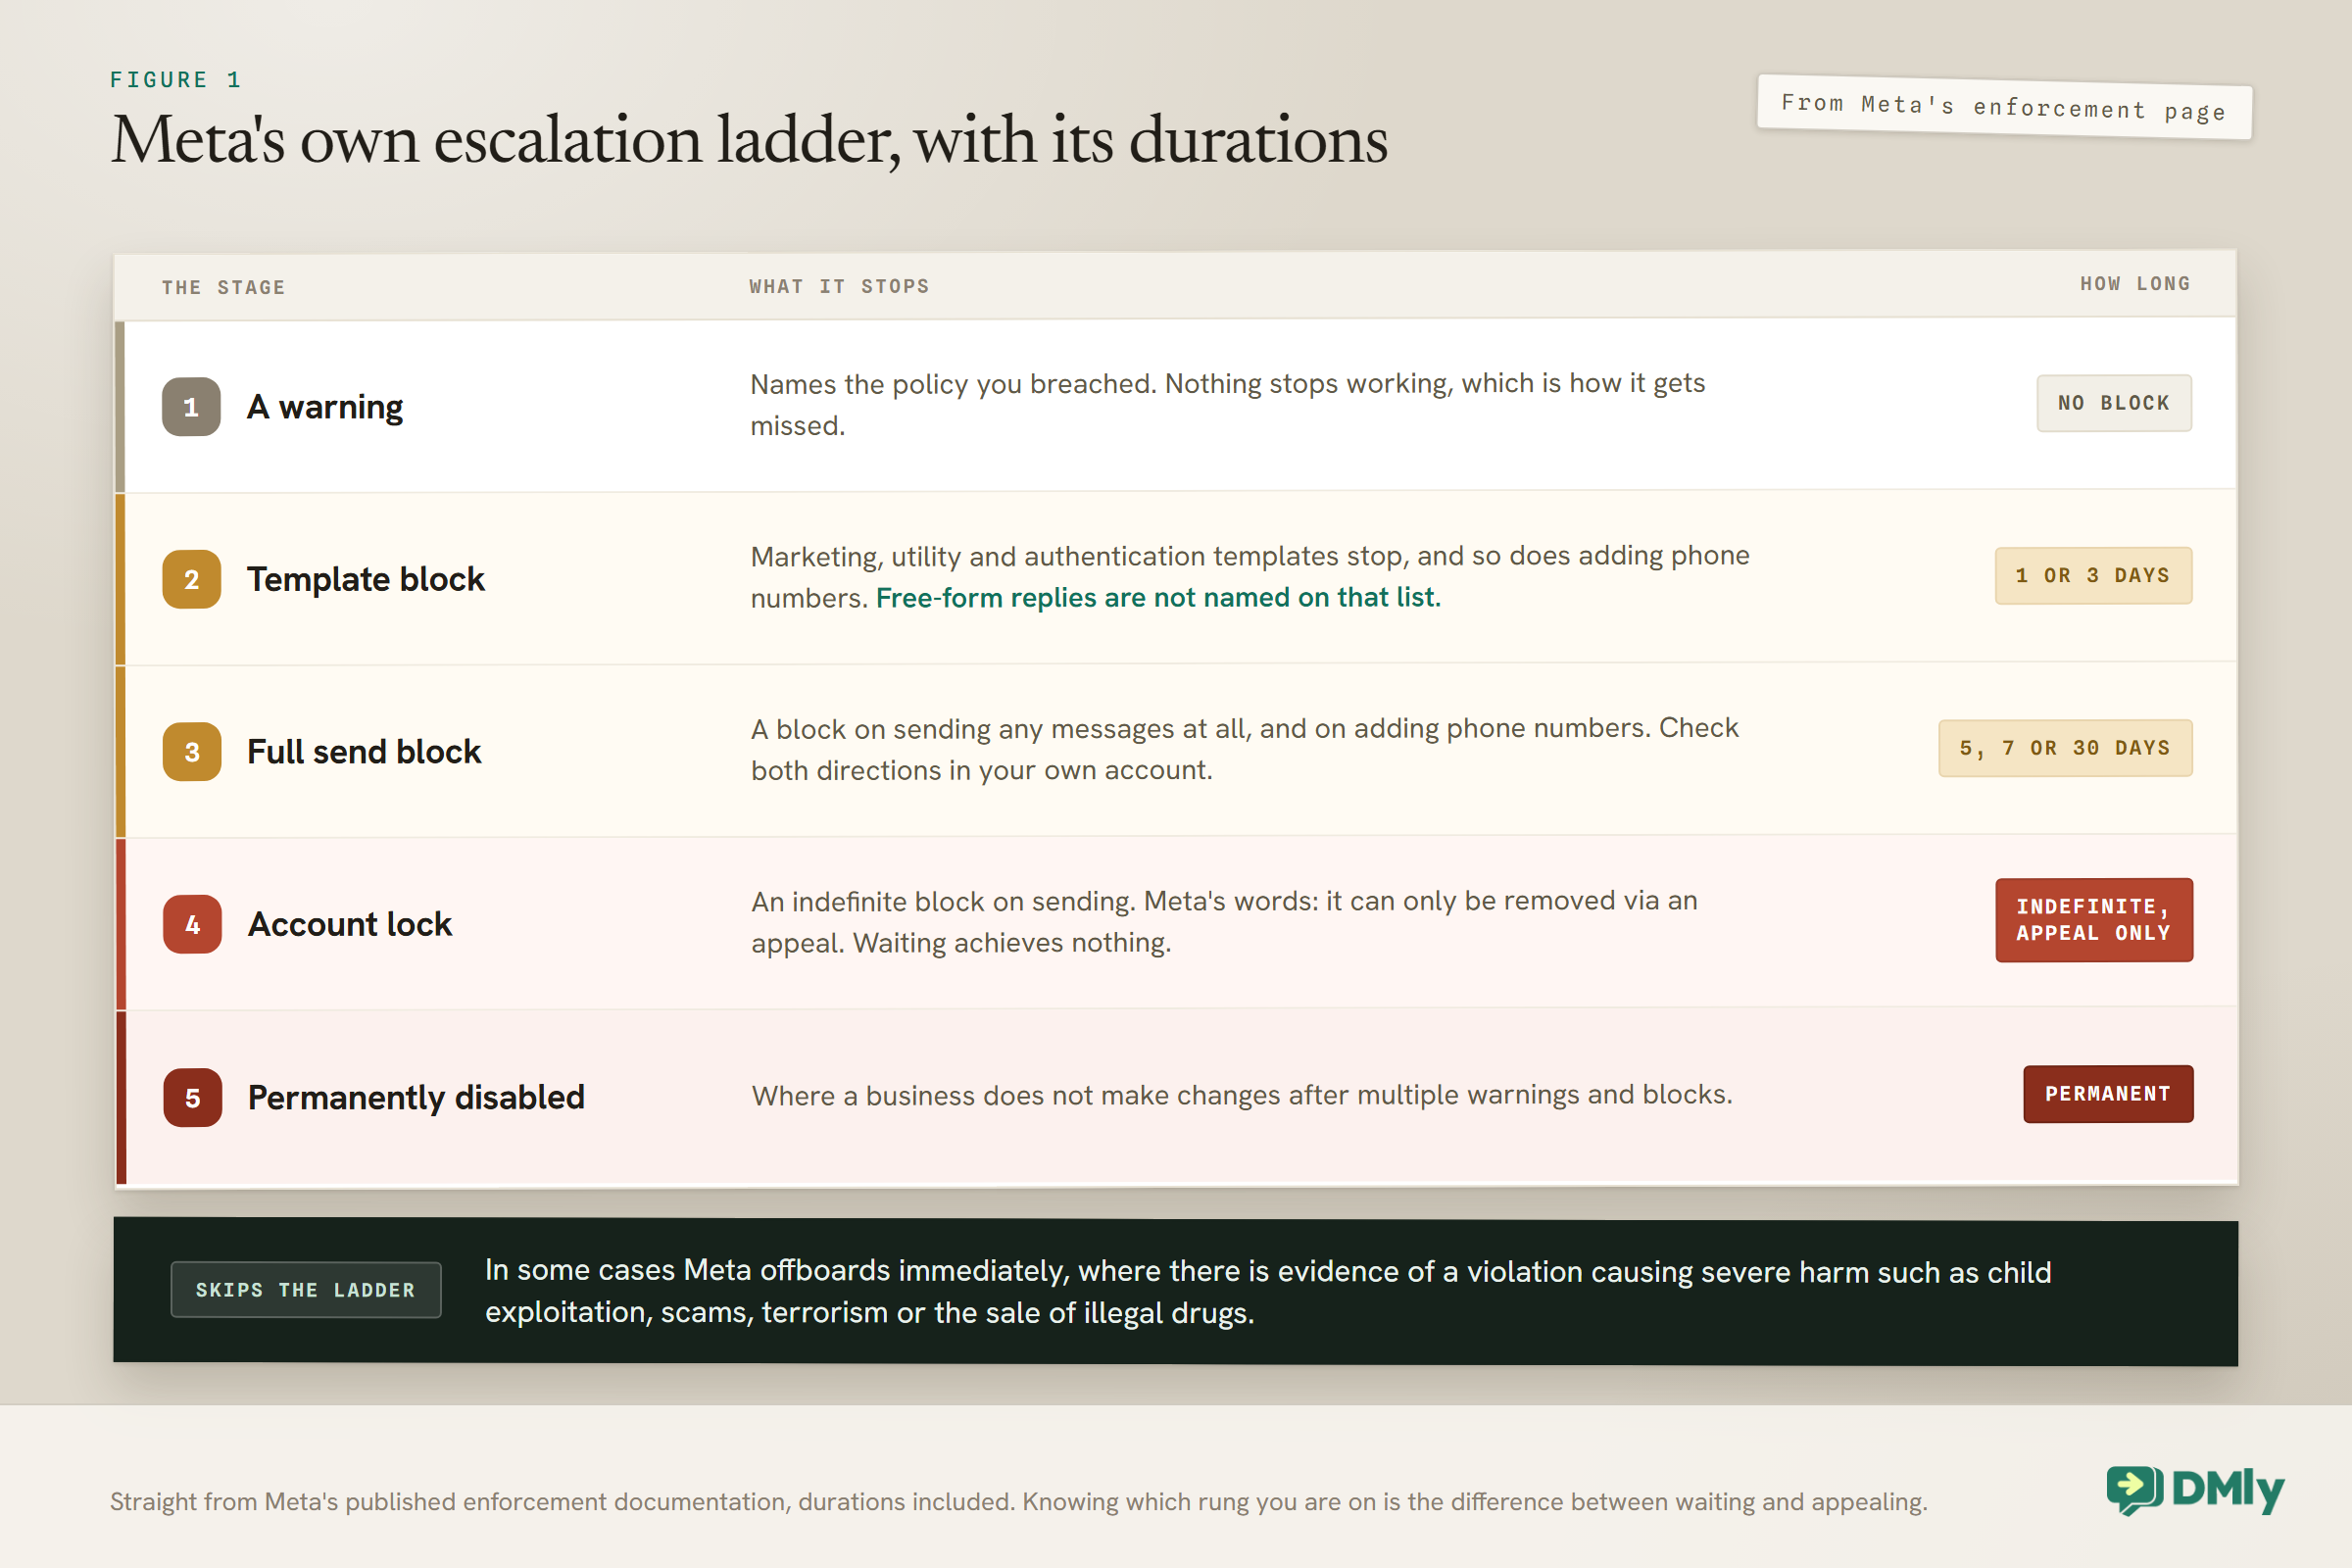Click the "Straight from Meta's published" footer caption
Screen dimensions: 2352x1568
point(1018,1502)
